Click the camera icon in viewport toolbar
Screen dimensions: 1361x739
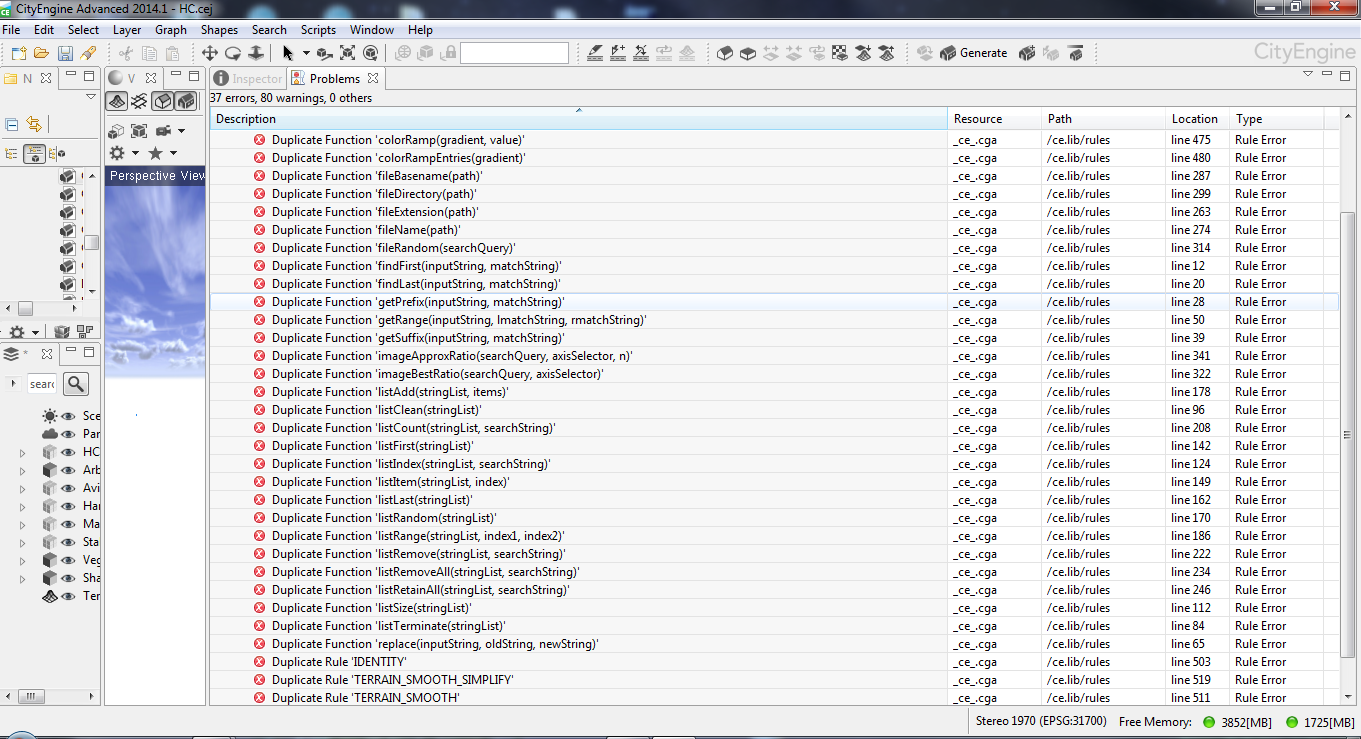click(164, 131)
